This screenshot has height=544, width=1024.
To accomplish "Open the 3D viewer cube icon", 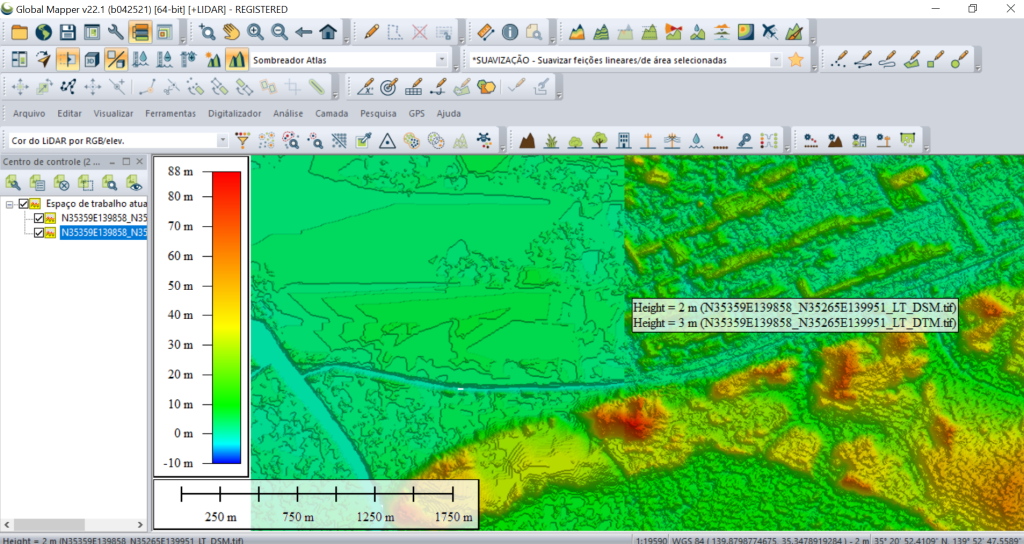I will pyautogui.click(x=92, y=59).
